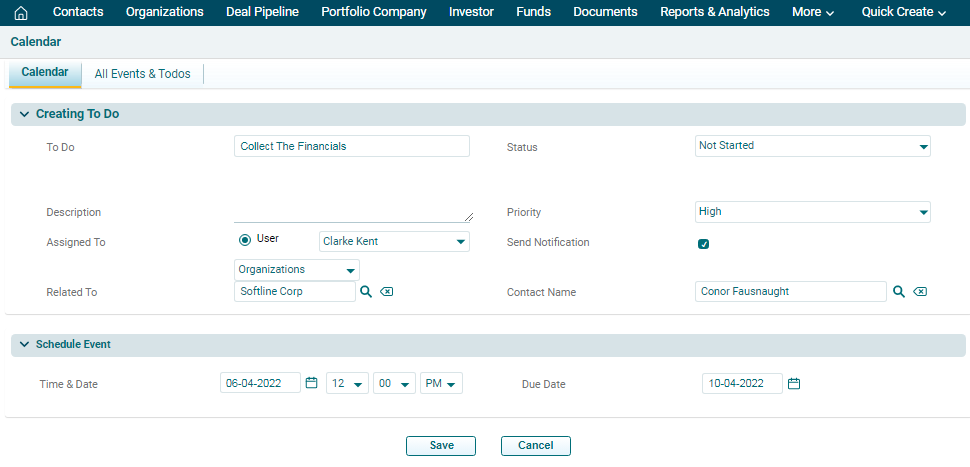Open the Priority dropdown set to High
The width and height of the screenshot is (970, 467).
(812, 212)
